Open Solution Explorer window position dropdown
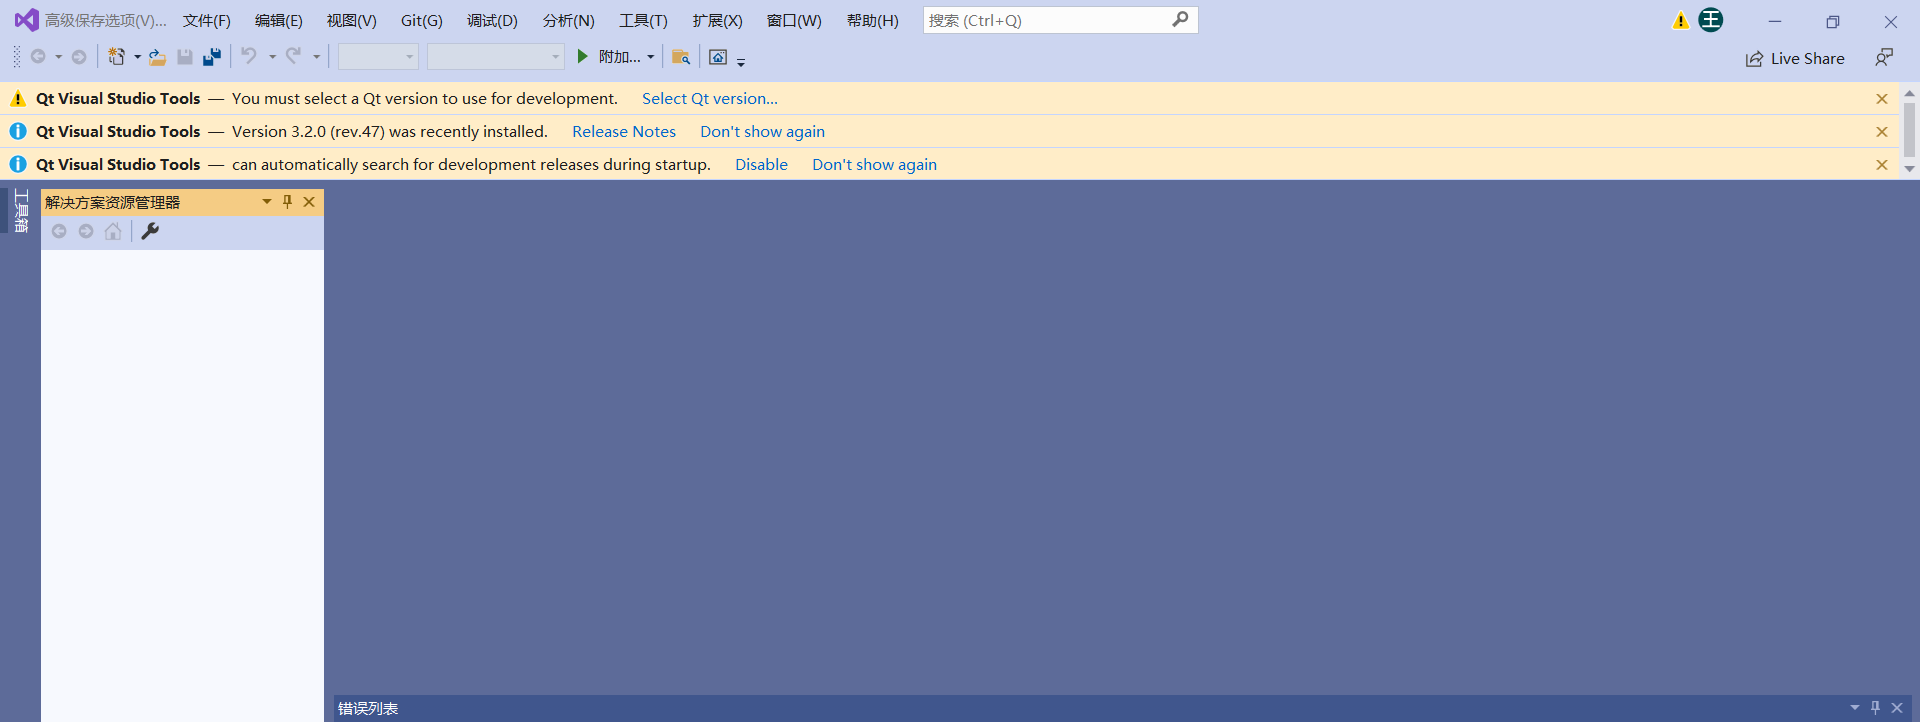 266,202
